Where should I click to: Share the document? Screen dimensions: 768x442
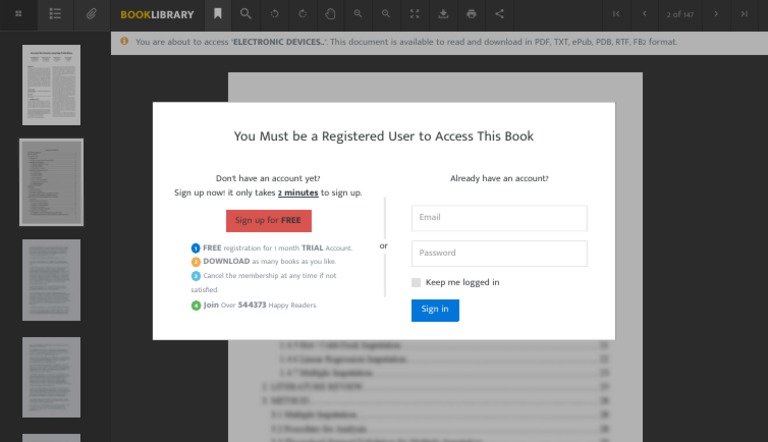(499, 14)
